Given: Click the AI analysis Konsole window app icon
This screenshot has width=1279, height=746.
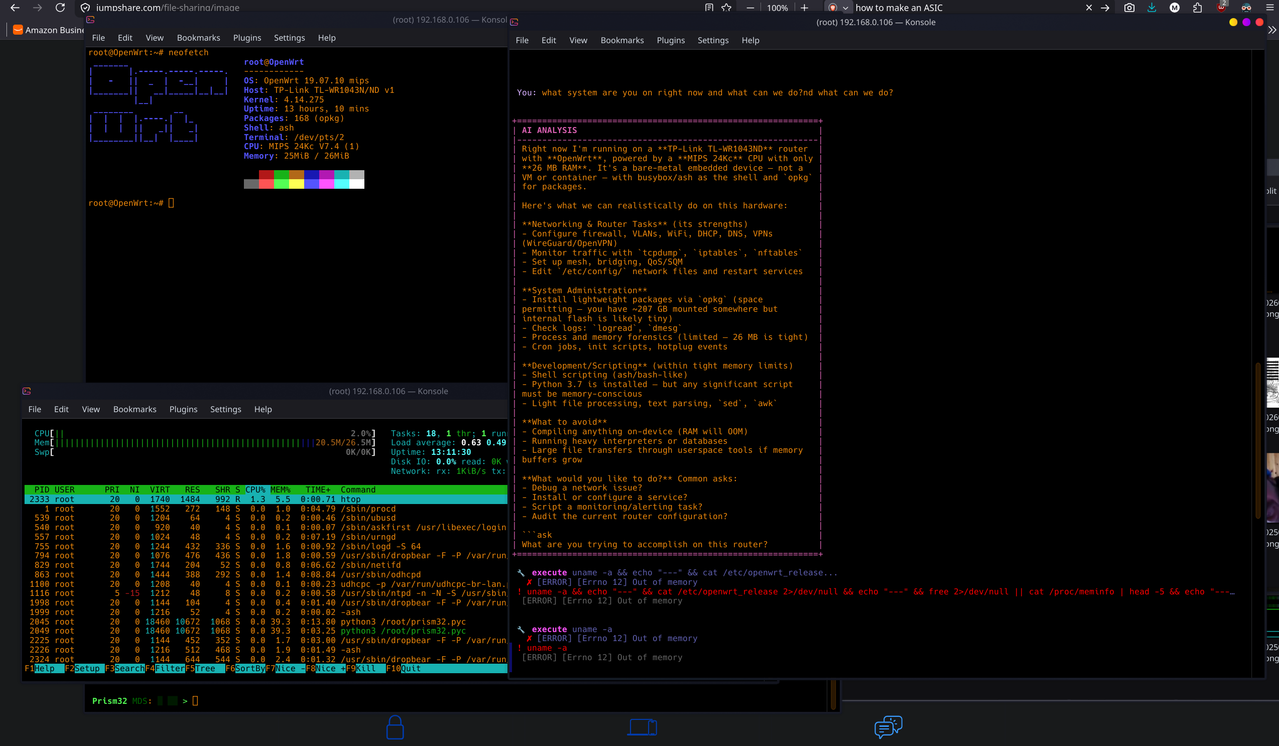Looking at the screenshot, I should [x=514, y=21].
